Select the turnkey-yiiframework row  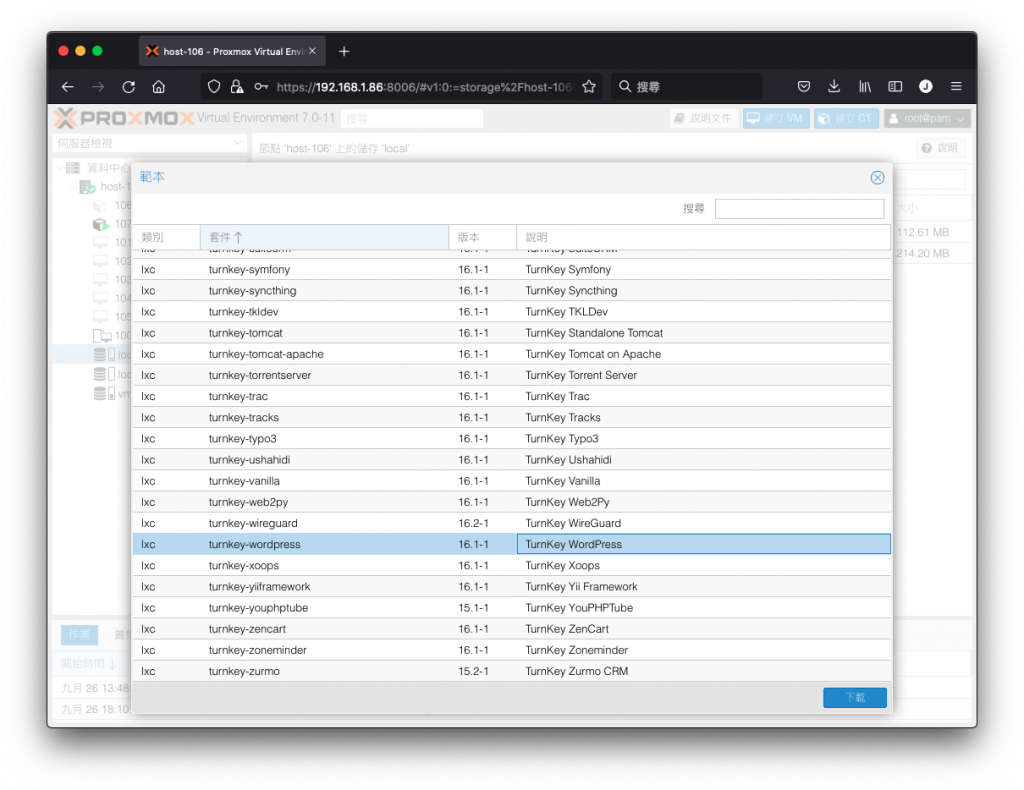(x=511, y=586)
